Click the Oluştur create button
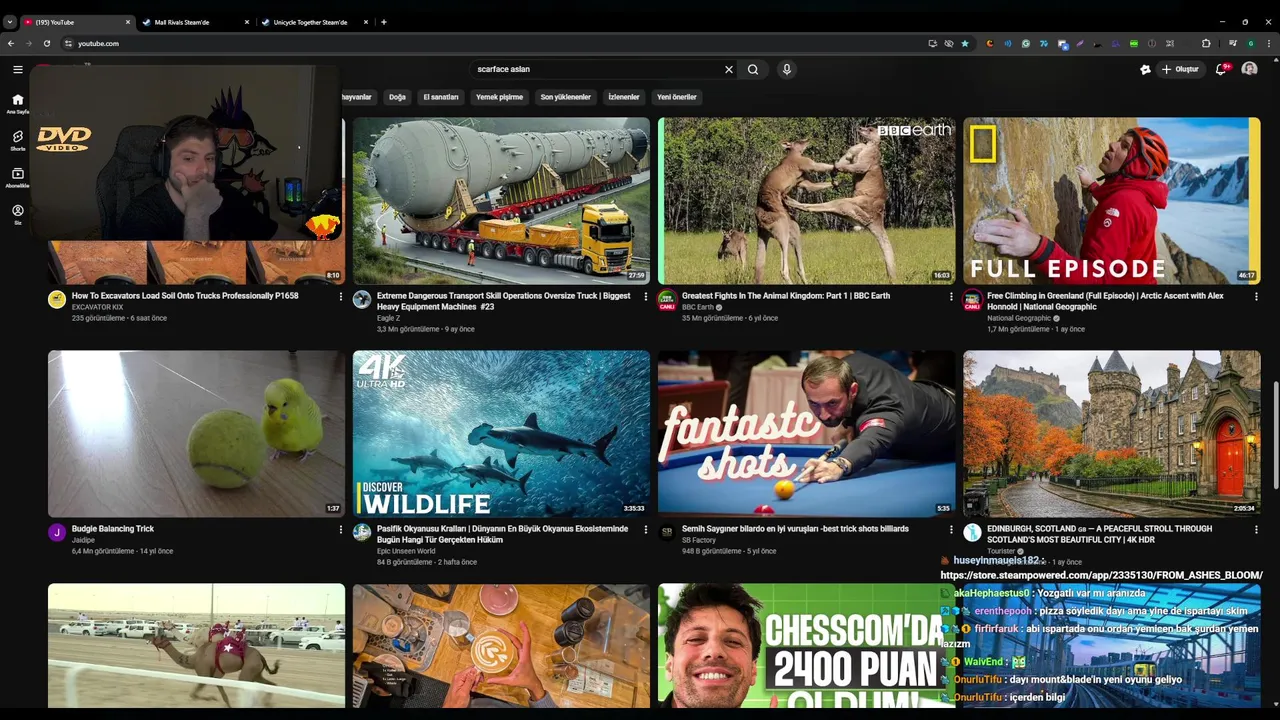This screenshot has width=1280, height=720. click(1180, 69)
